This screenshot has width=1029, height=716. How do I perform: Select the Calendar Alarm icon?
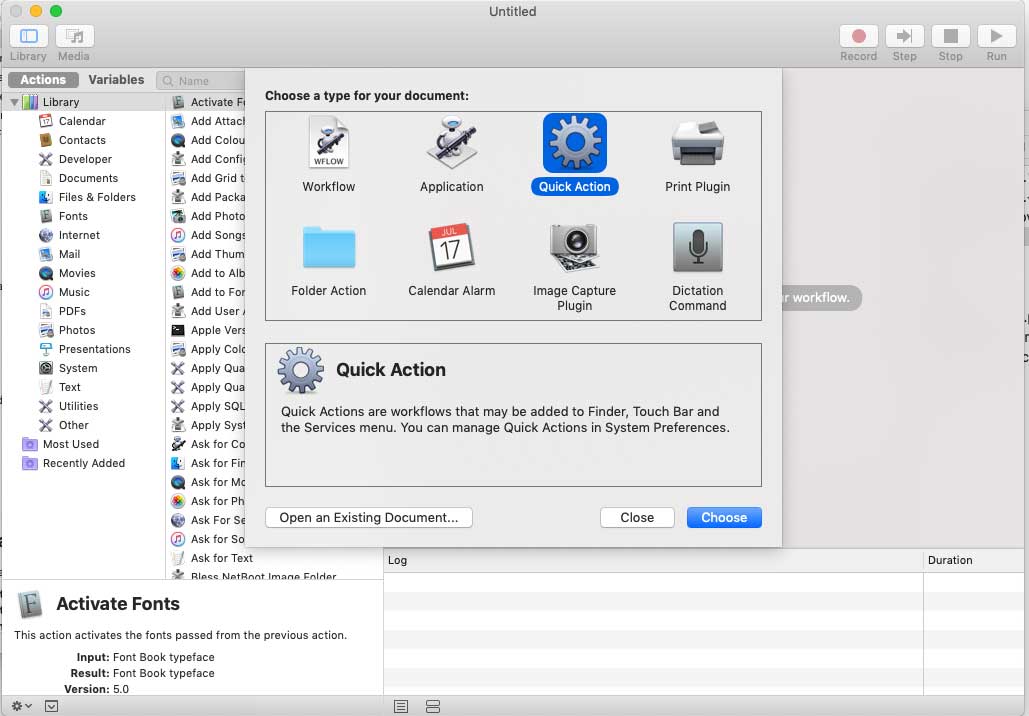(451, 248)
